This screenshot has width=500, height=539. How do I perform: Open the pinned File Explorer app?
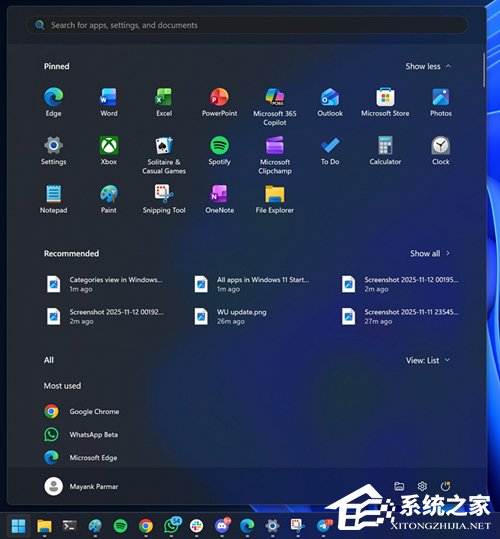[x=275, y=199]
